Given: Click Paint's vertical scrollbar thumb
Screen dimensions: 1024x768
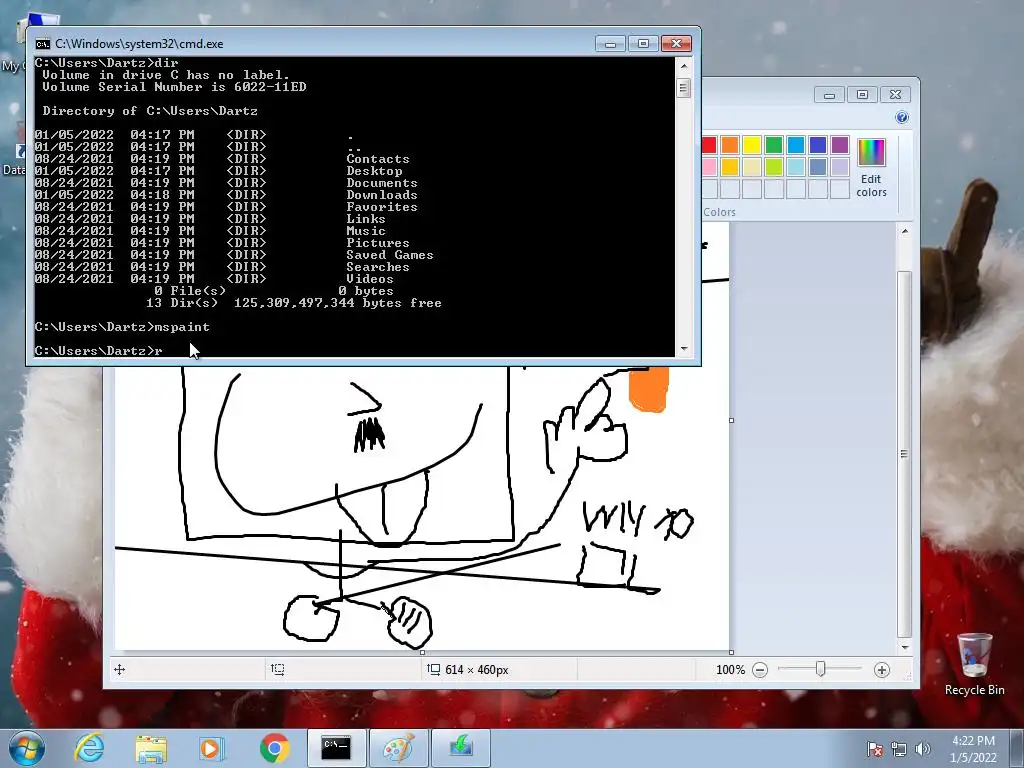Looking at the screenshot, I should pyautogui.click(x=905, y=454).
